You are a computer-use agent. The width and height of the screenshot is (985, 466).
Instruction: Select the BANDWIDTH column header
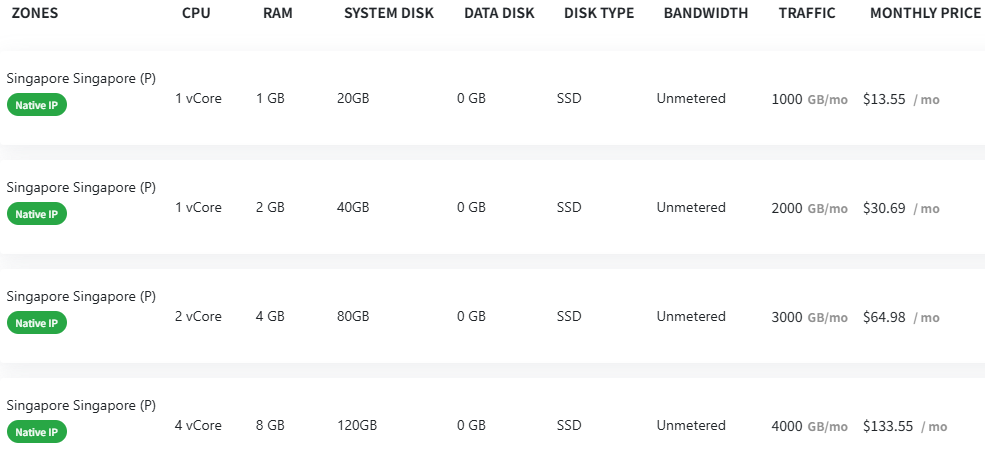[x=706, y=14]
